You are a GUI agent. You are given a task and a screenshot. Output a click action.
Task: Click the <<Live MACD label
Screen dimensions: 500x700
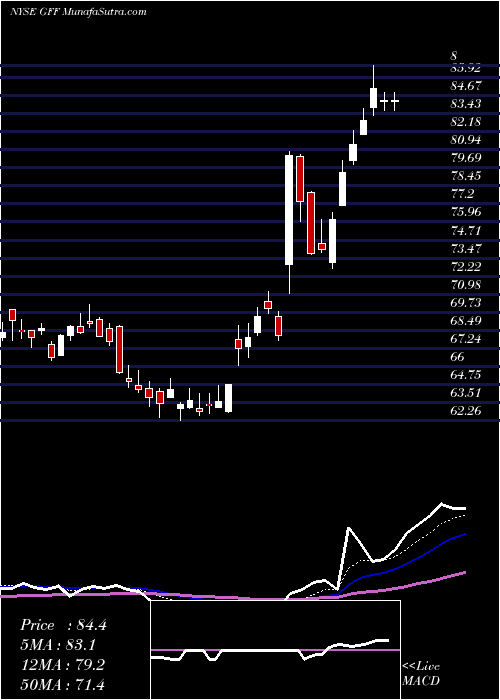click(421, 674)
